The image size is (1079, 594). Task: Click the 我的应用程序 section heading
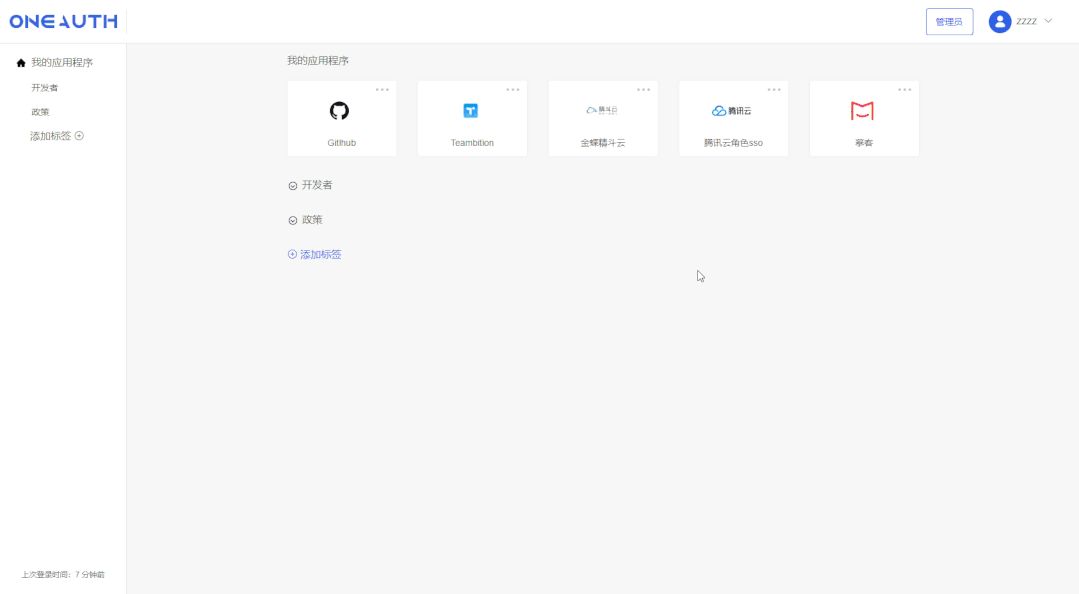pyautogui.click(x=318, y=61)
